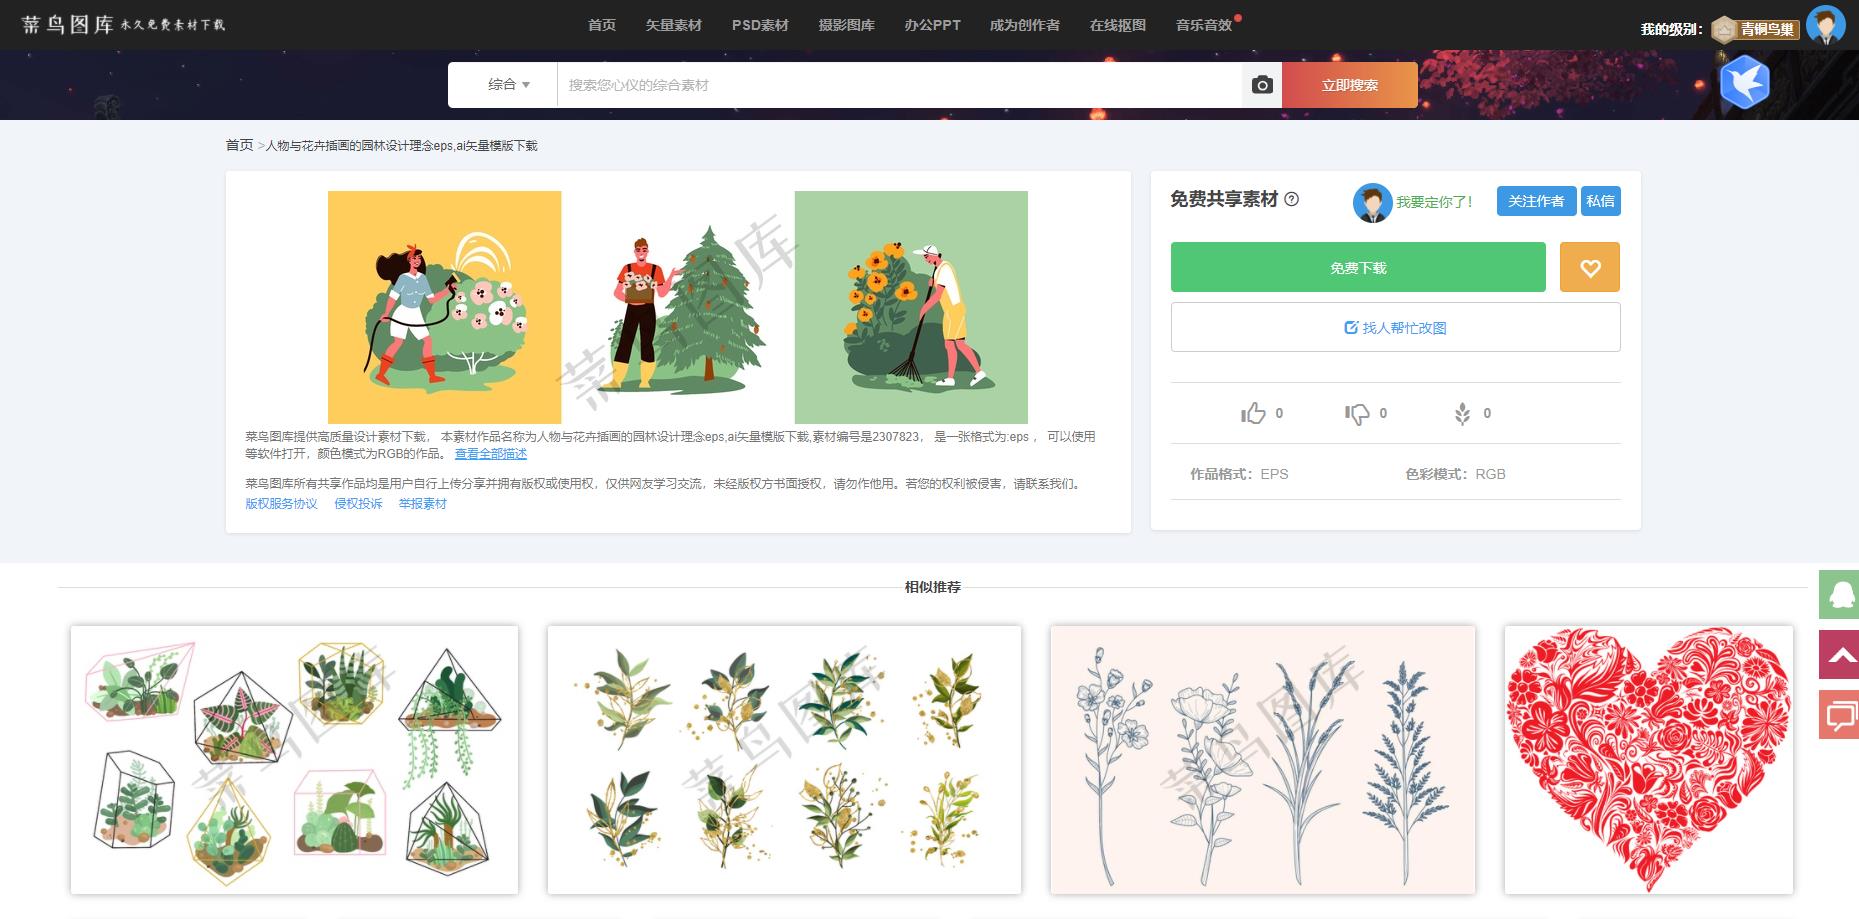1859x919 pixels.
Task: Open the 矢量素材 menu item
Action: (673, 25)
